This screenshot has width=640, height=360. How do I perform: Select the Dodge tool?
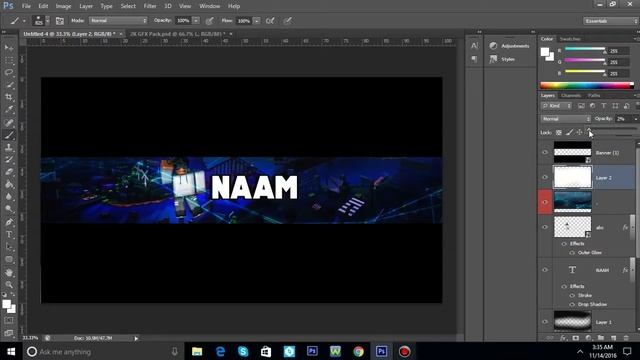click(x=9, y=209)
